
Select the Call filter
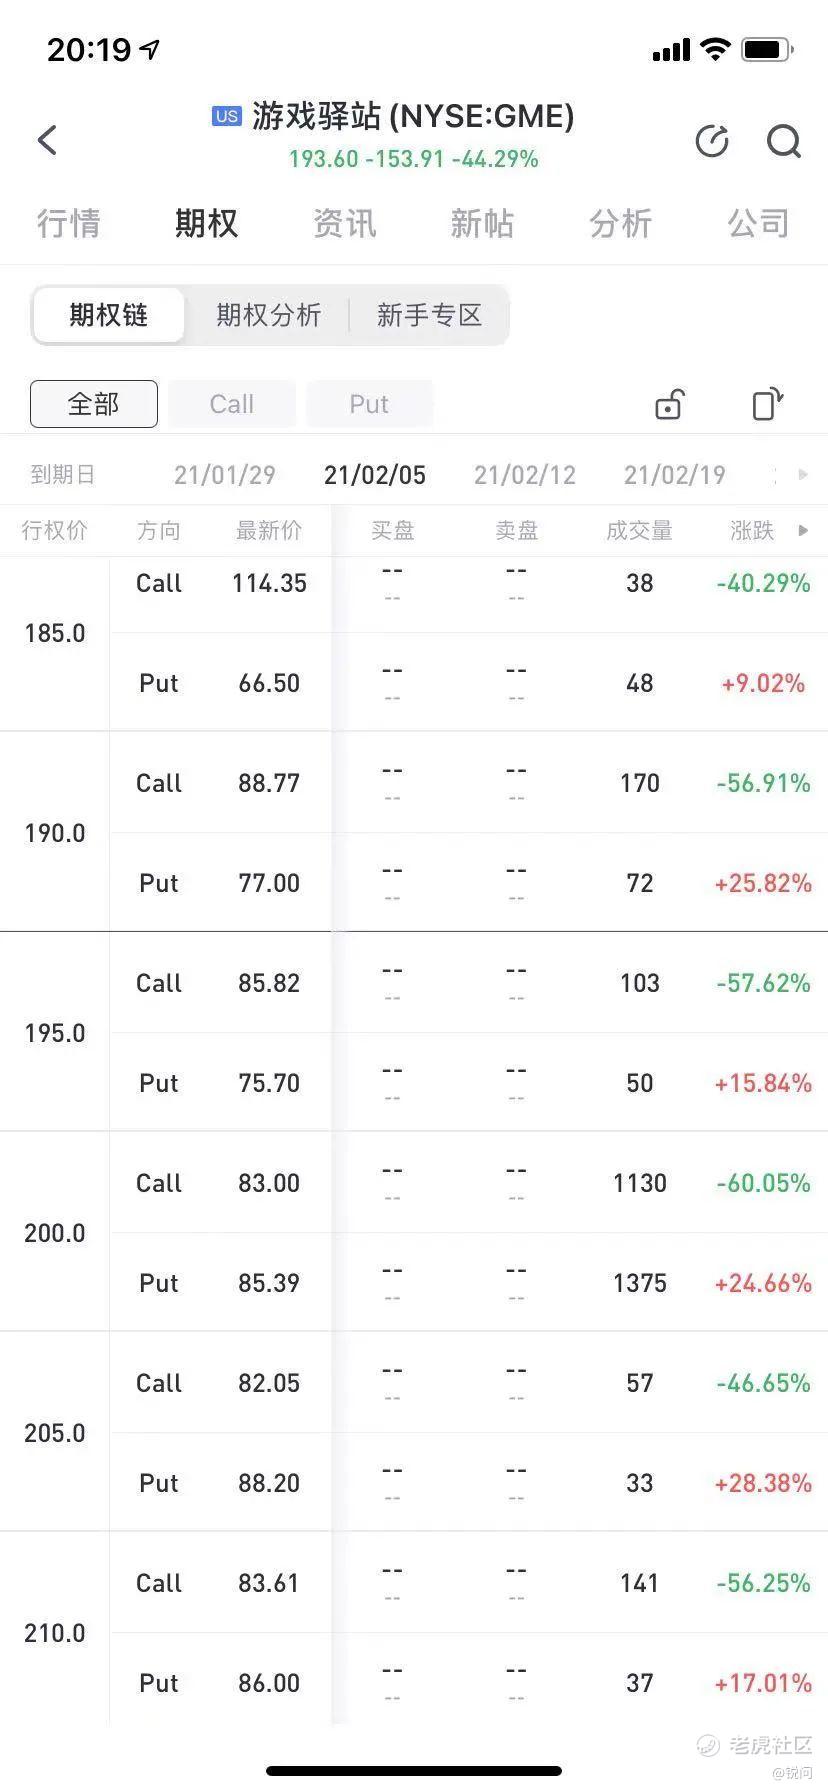coord(232,404)
